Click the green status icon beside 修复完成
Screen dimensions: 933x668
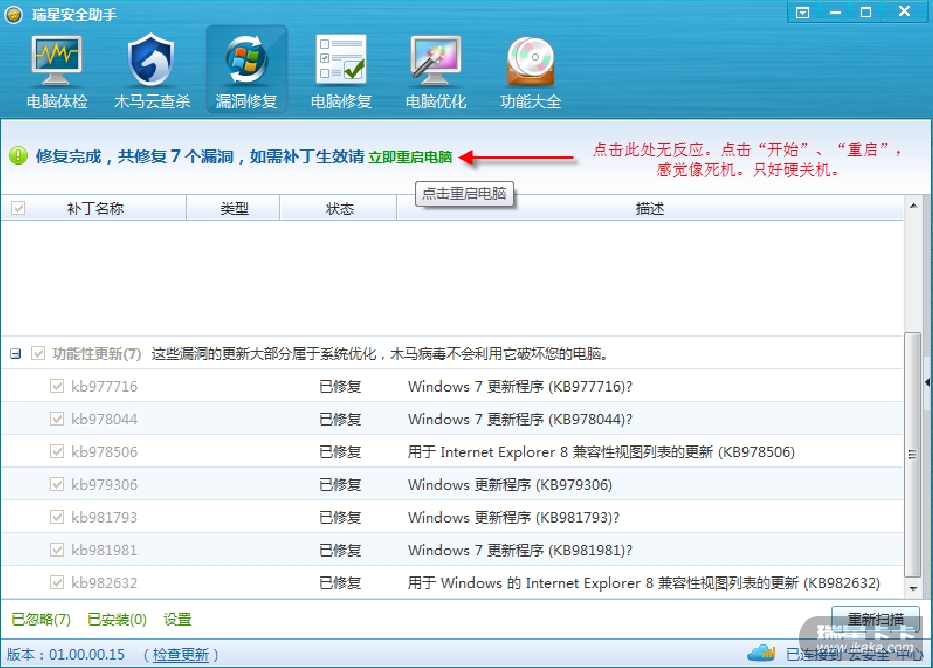[18, 156]
